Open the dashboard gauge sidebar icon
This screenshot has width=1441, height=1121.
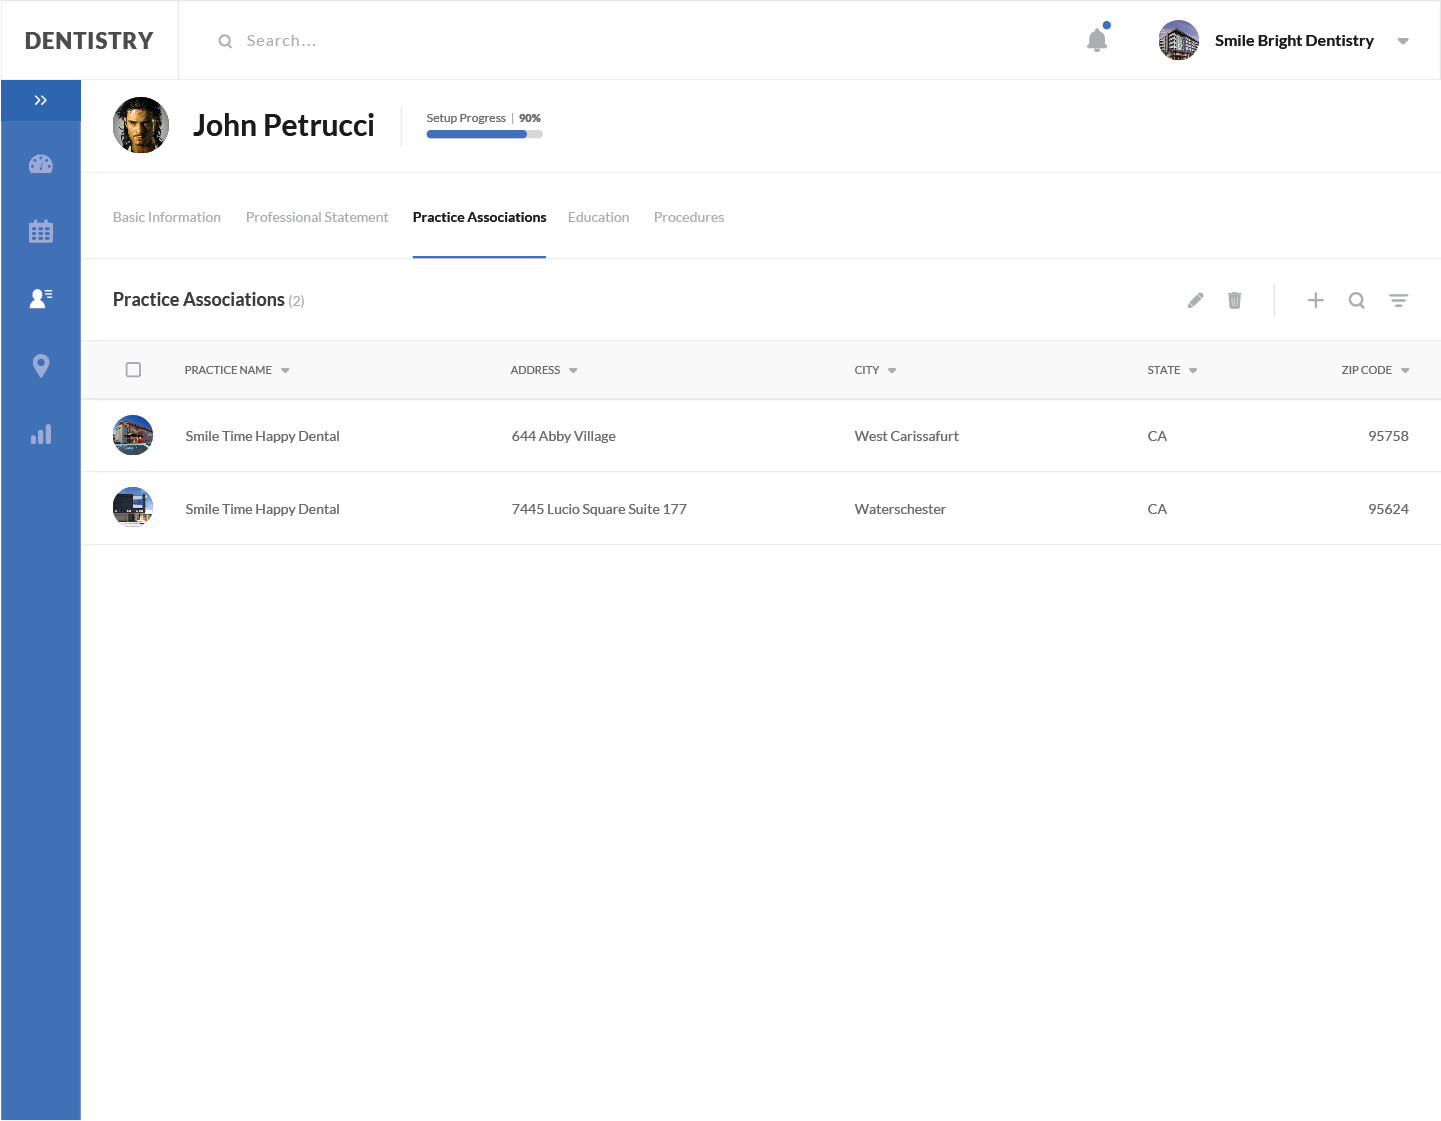(41, 164)
